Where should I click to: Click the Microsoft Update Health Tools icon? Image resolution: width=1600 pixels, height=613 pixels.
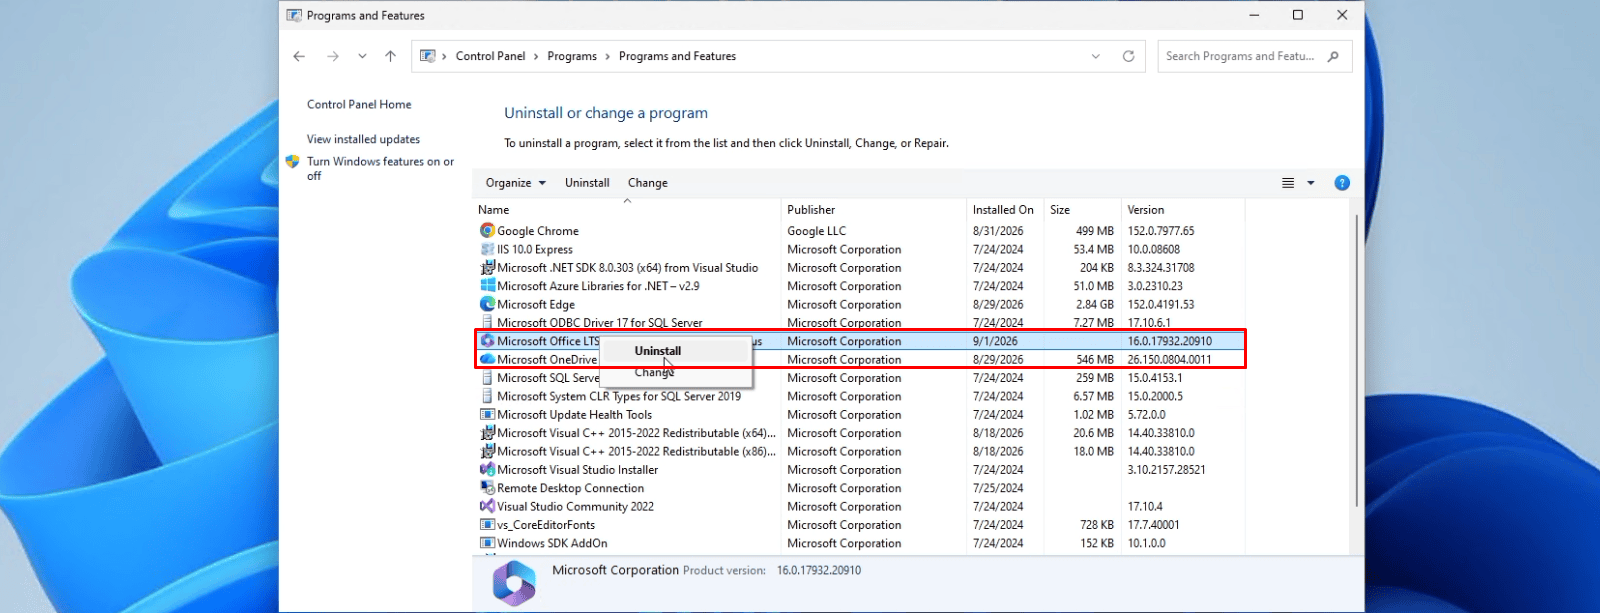[487, 415]
